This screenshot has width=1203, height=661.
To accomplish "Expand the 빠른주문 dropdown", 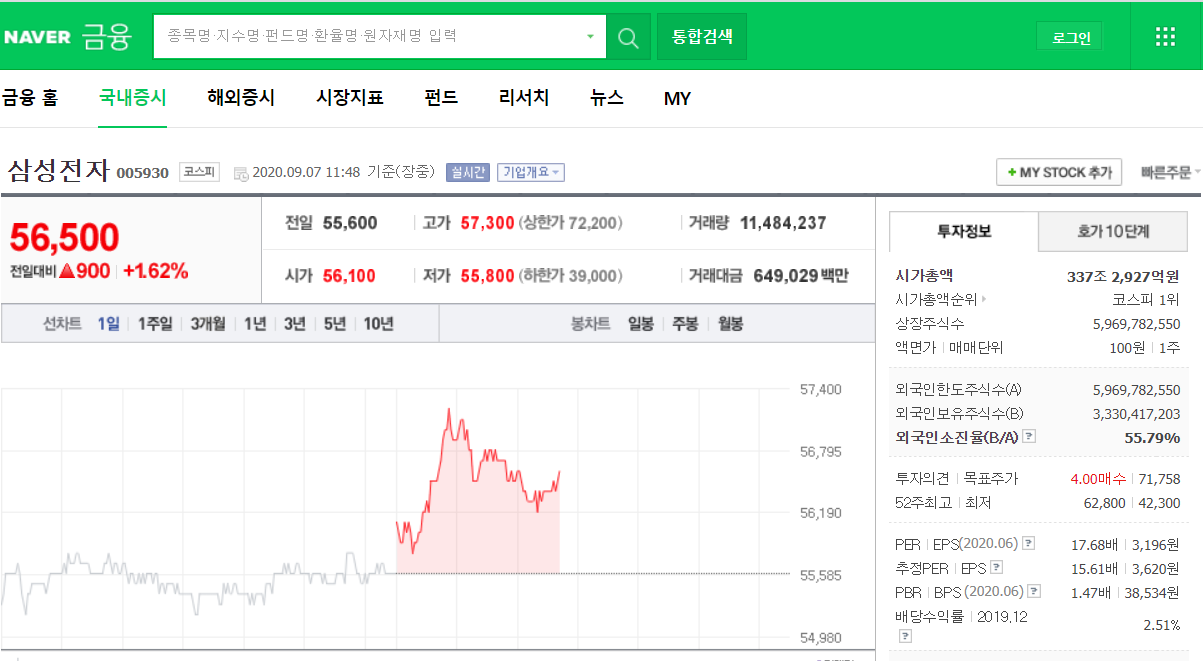I will click(1171, 172).
